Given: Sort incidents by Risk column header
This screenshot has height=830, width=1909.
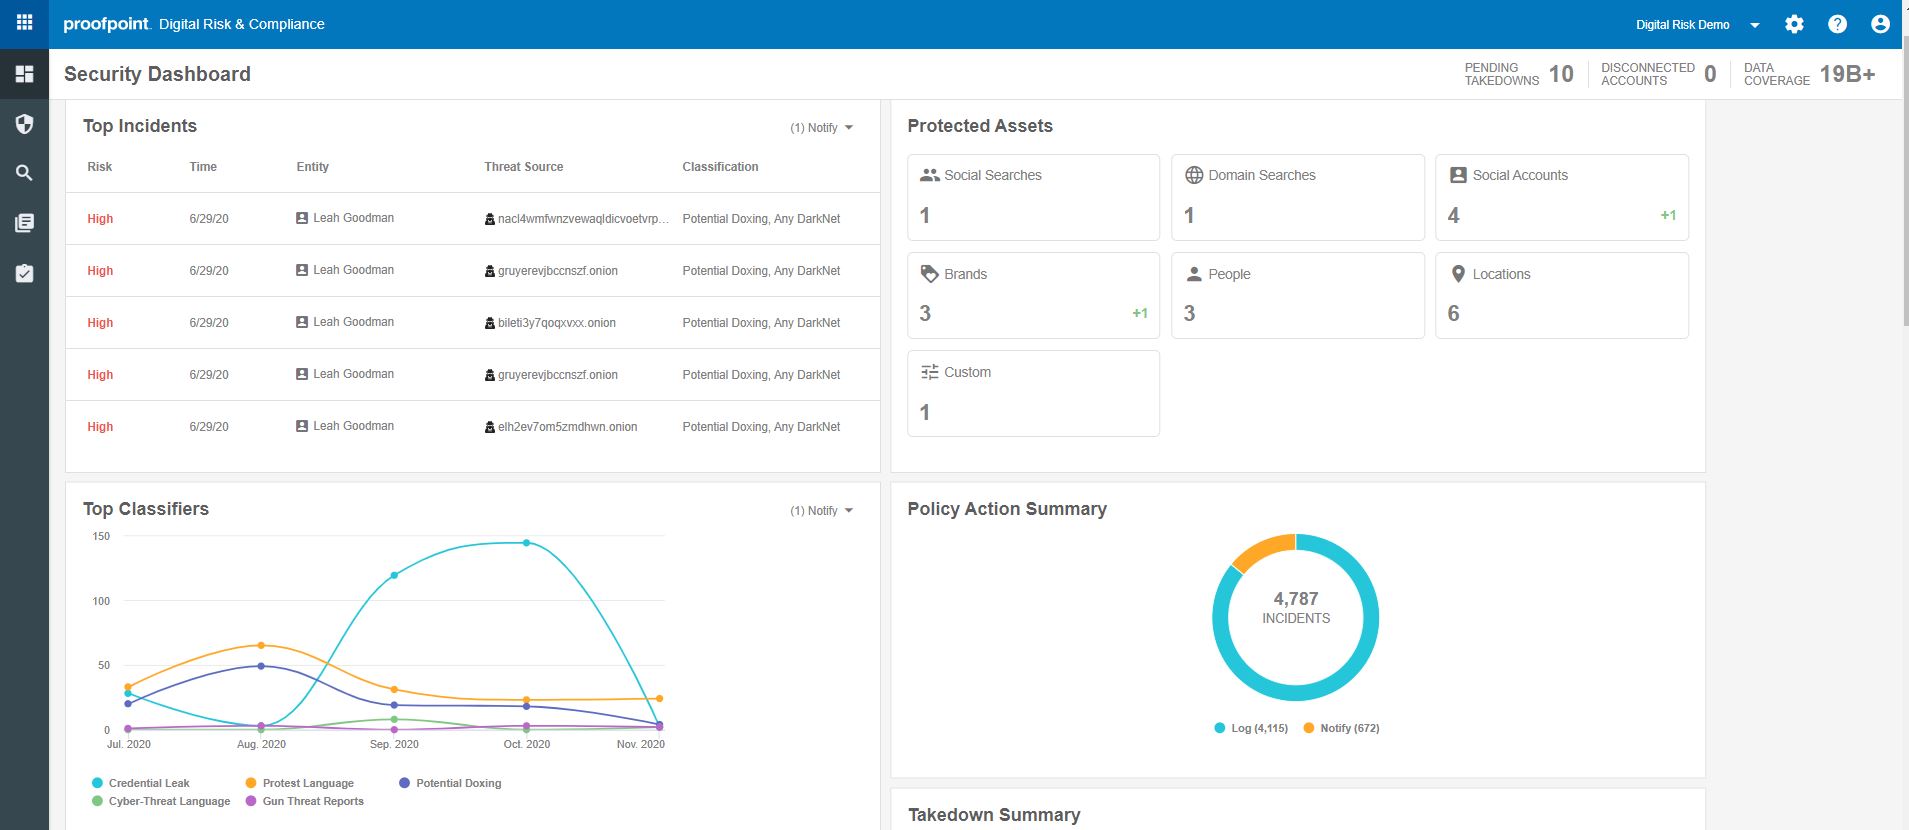Looking at the screenshot, I should tap(100, 167).
